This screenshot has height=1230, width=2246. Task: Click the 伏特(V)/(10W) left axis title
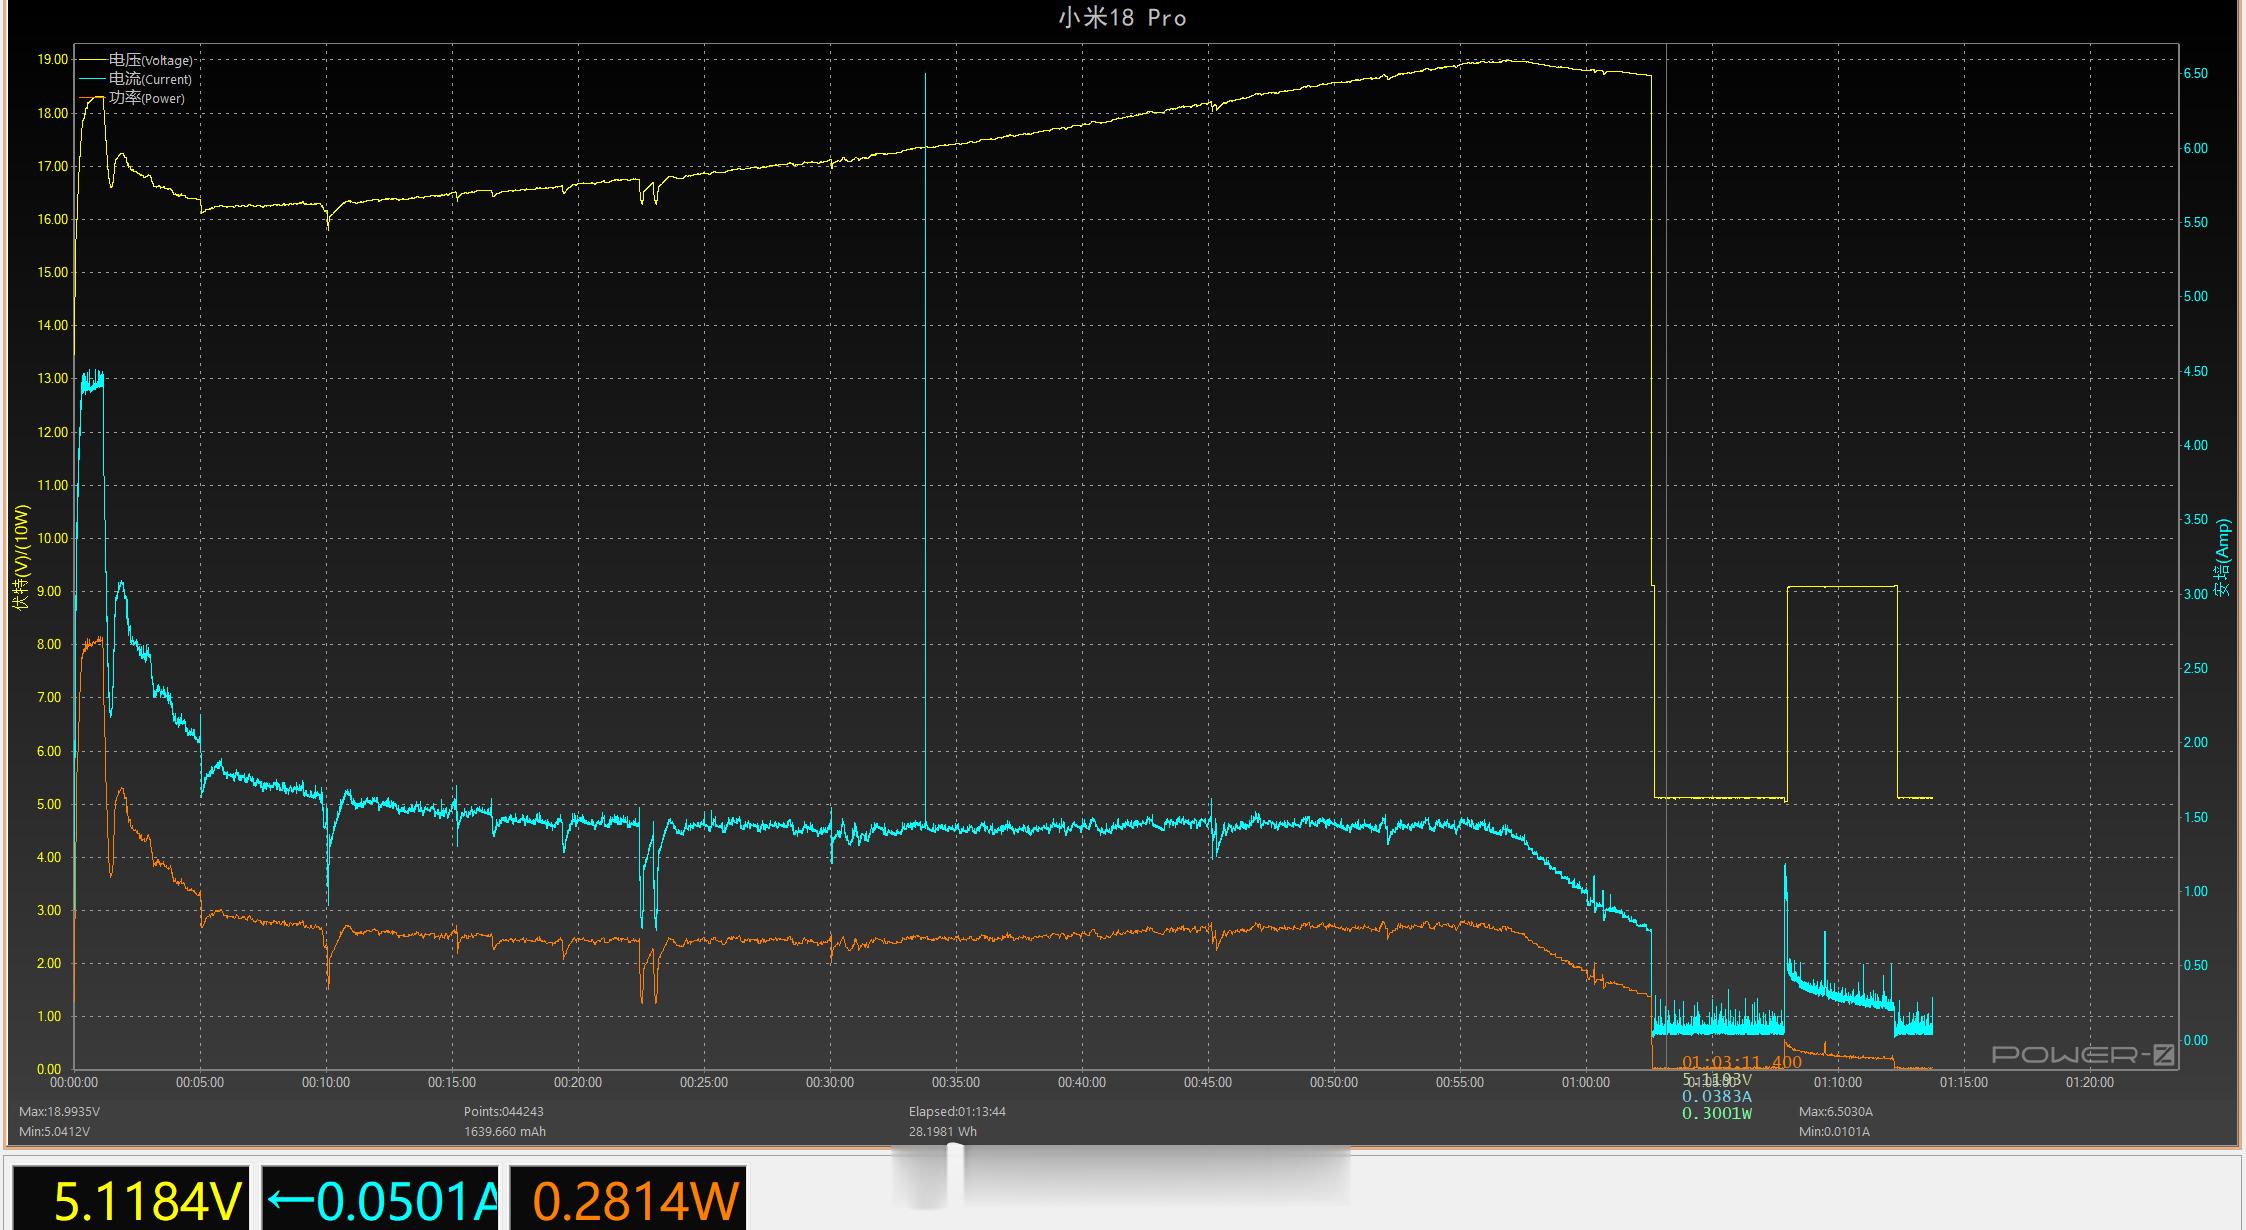pos(22,557)
